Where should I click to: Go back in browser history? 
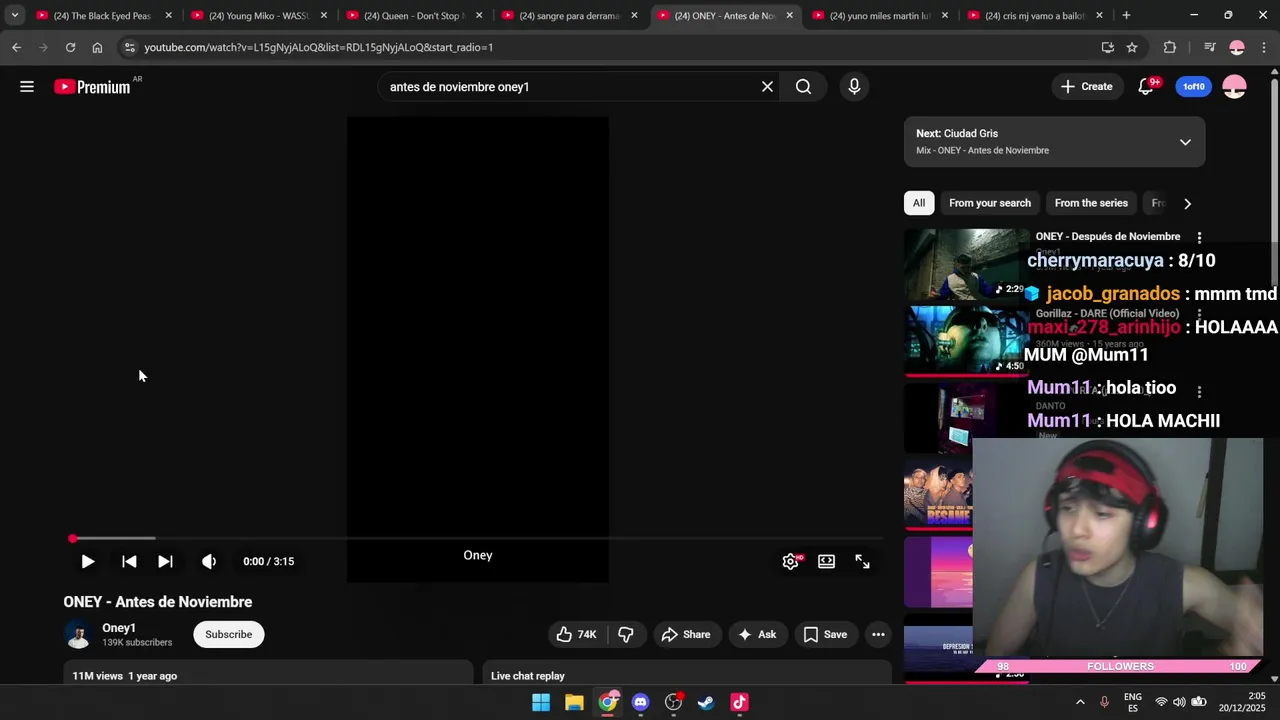16,47
